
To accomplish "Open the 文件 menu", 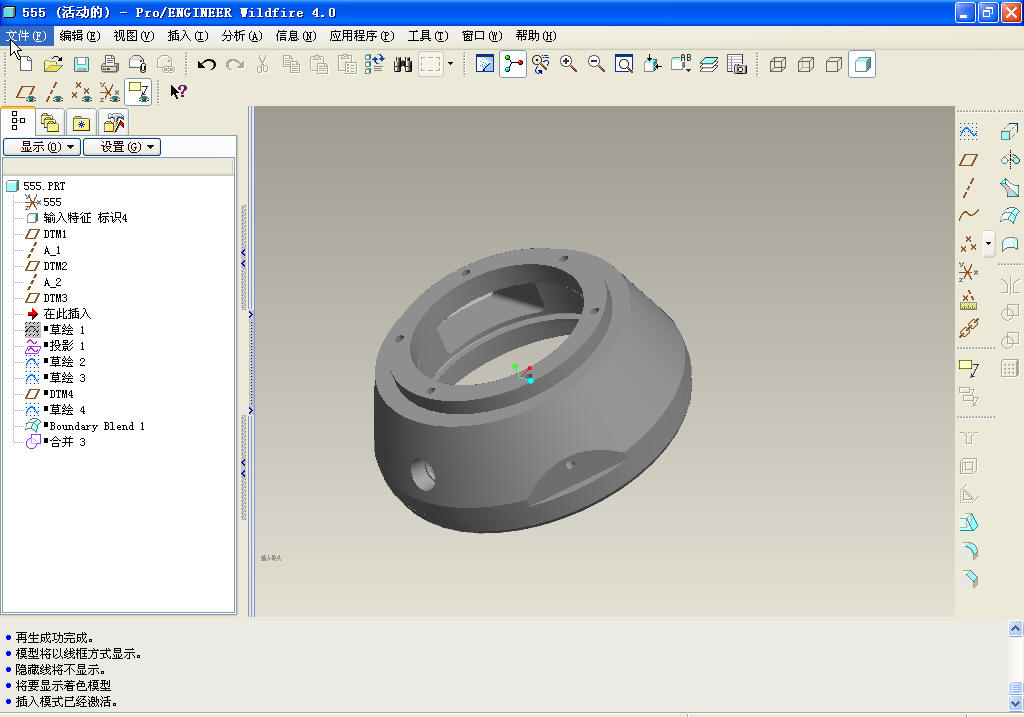I will tap(27, 36).
